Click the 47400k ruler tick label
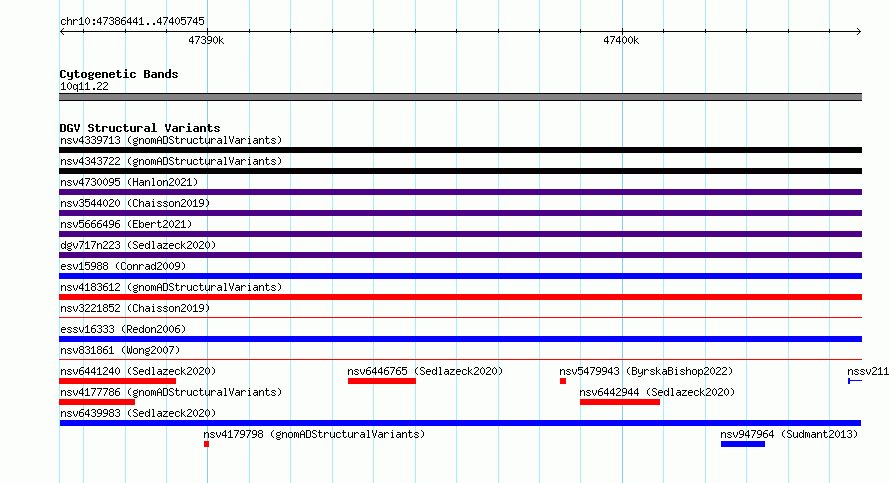 [621, 40]
